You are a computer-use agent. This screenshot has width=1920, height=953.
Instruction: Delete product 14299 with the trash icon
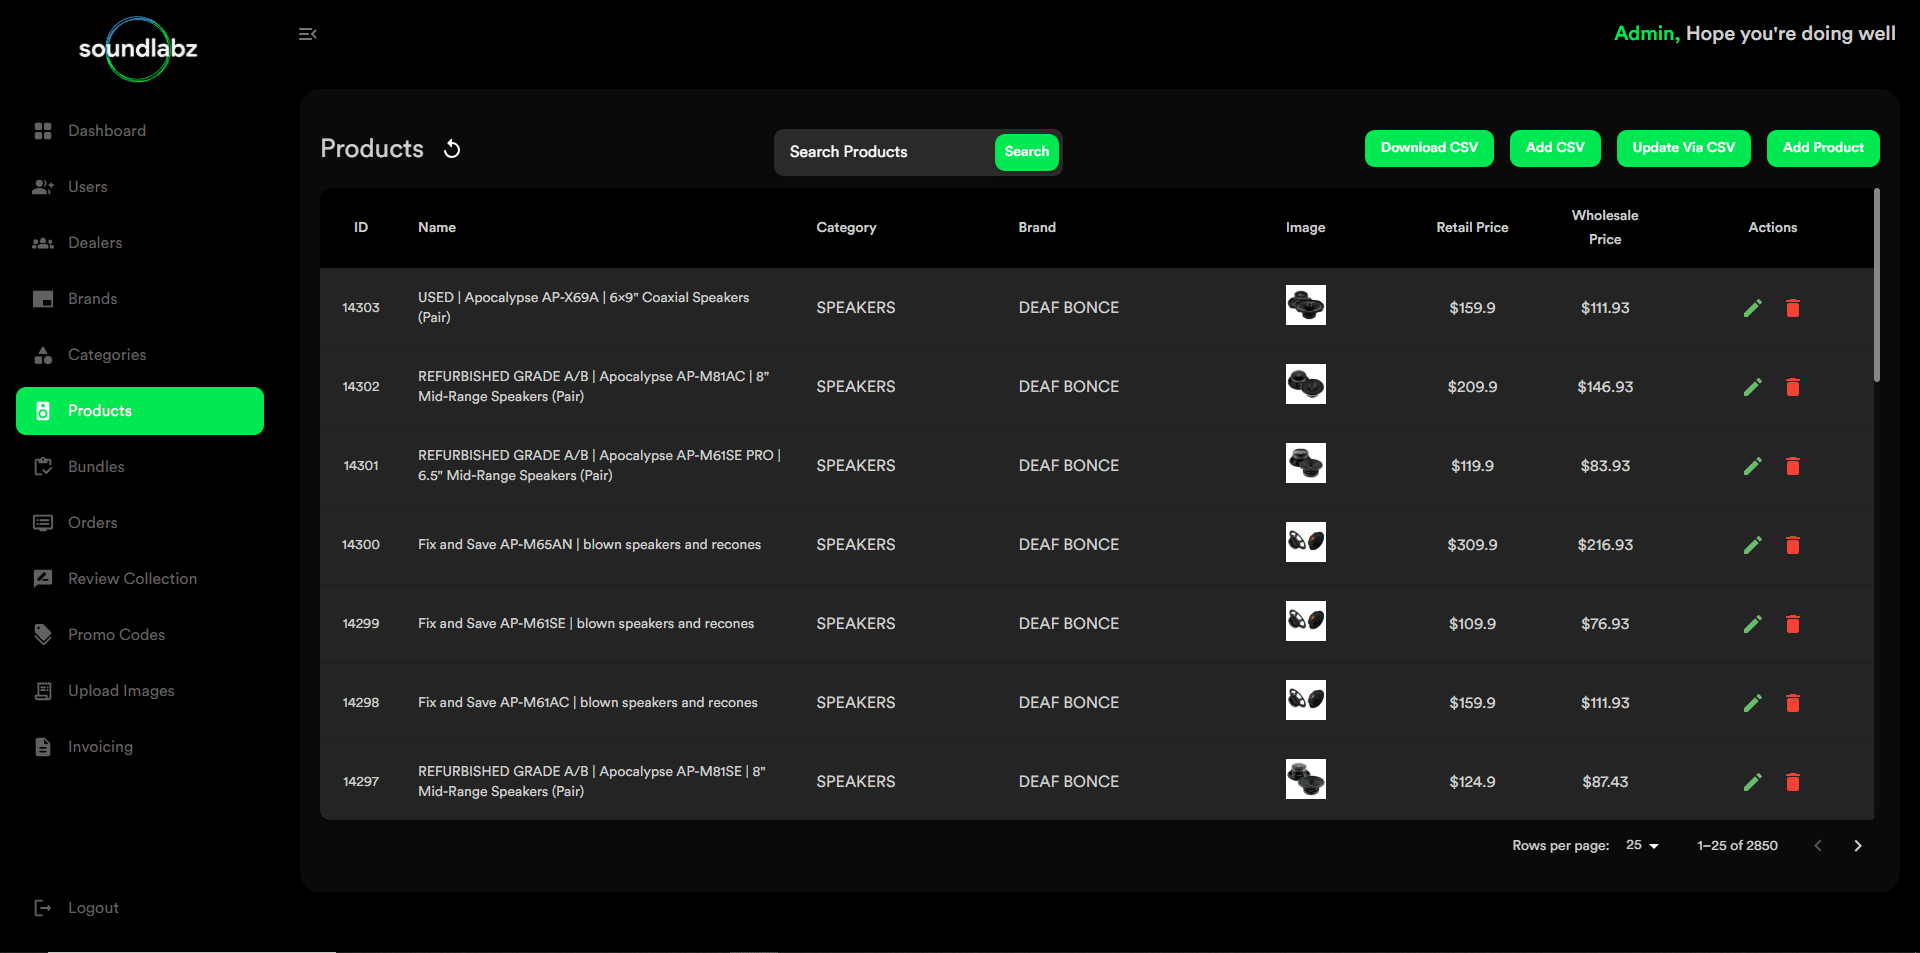(1793, 624)
